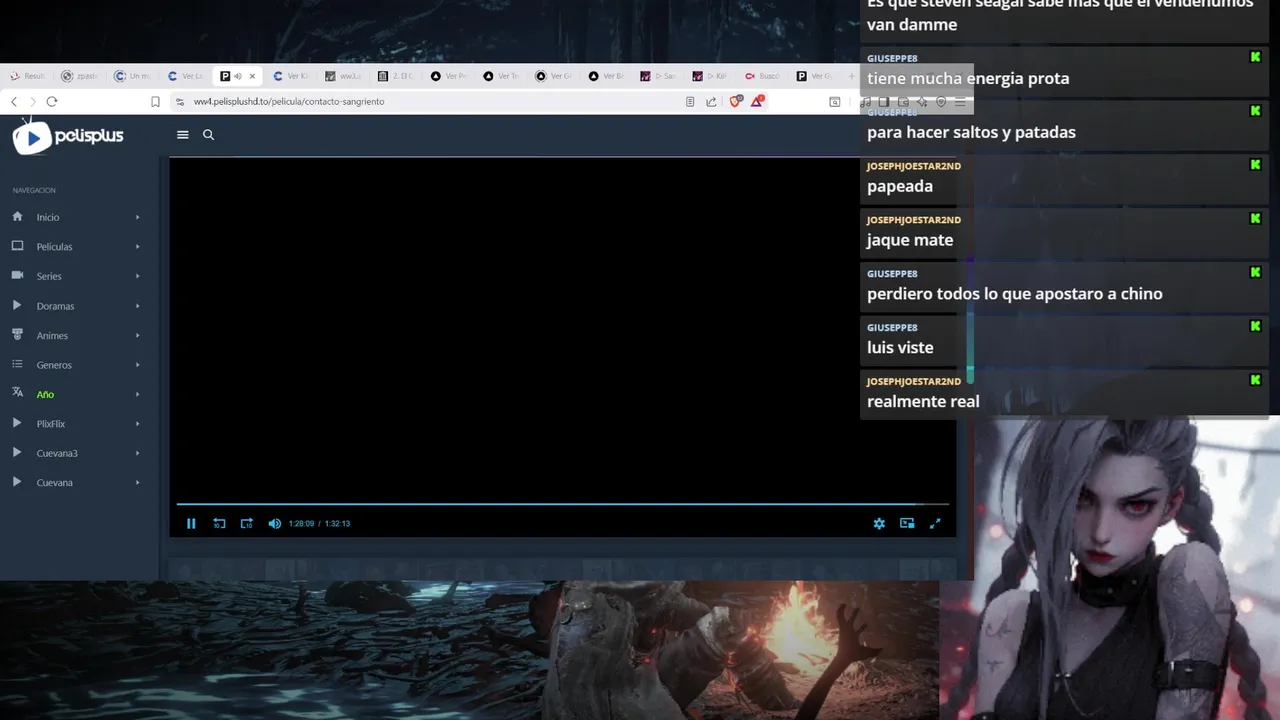Open Cuevana3 in the sidebar
Image resolution: width=1280 pixels, height=720 pixels.
click(57, 453)
